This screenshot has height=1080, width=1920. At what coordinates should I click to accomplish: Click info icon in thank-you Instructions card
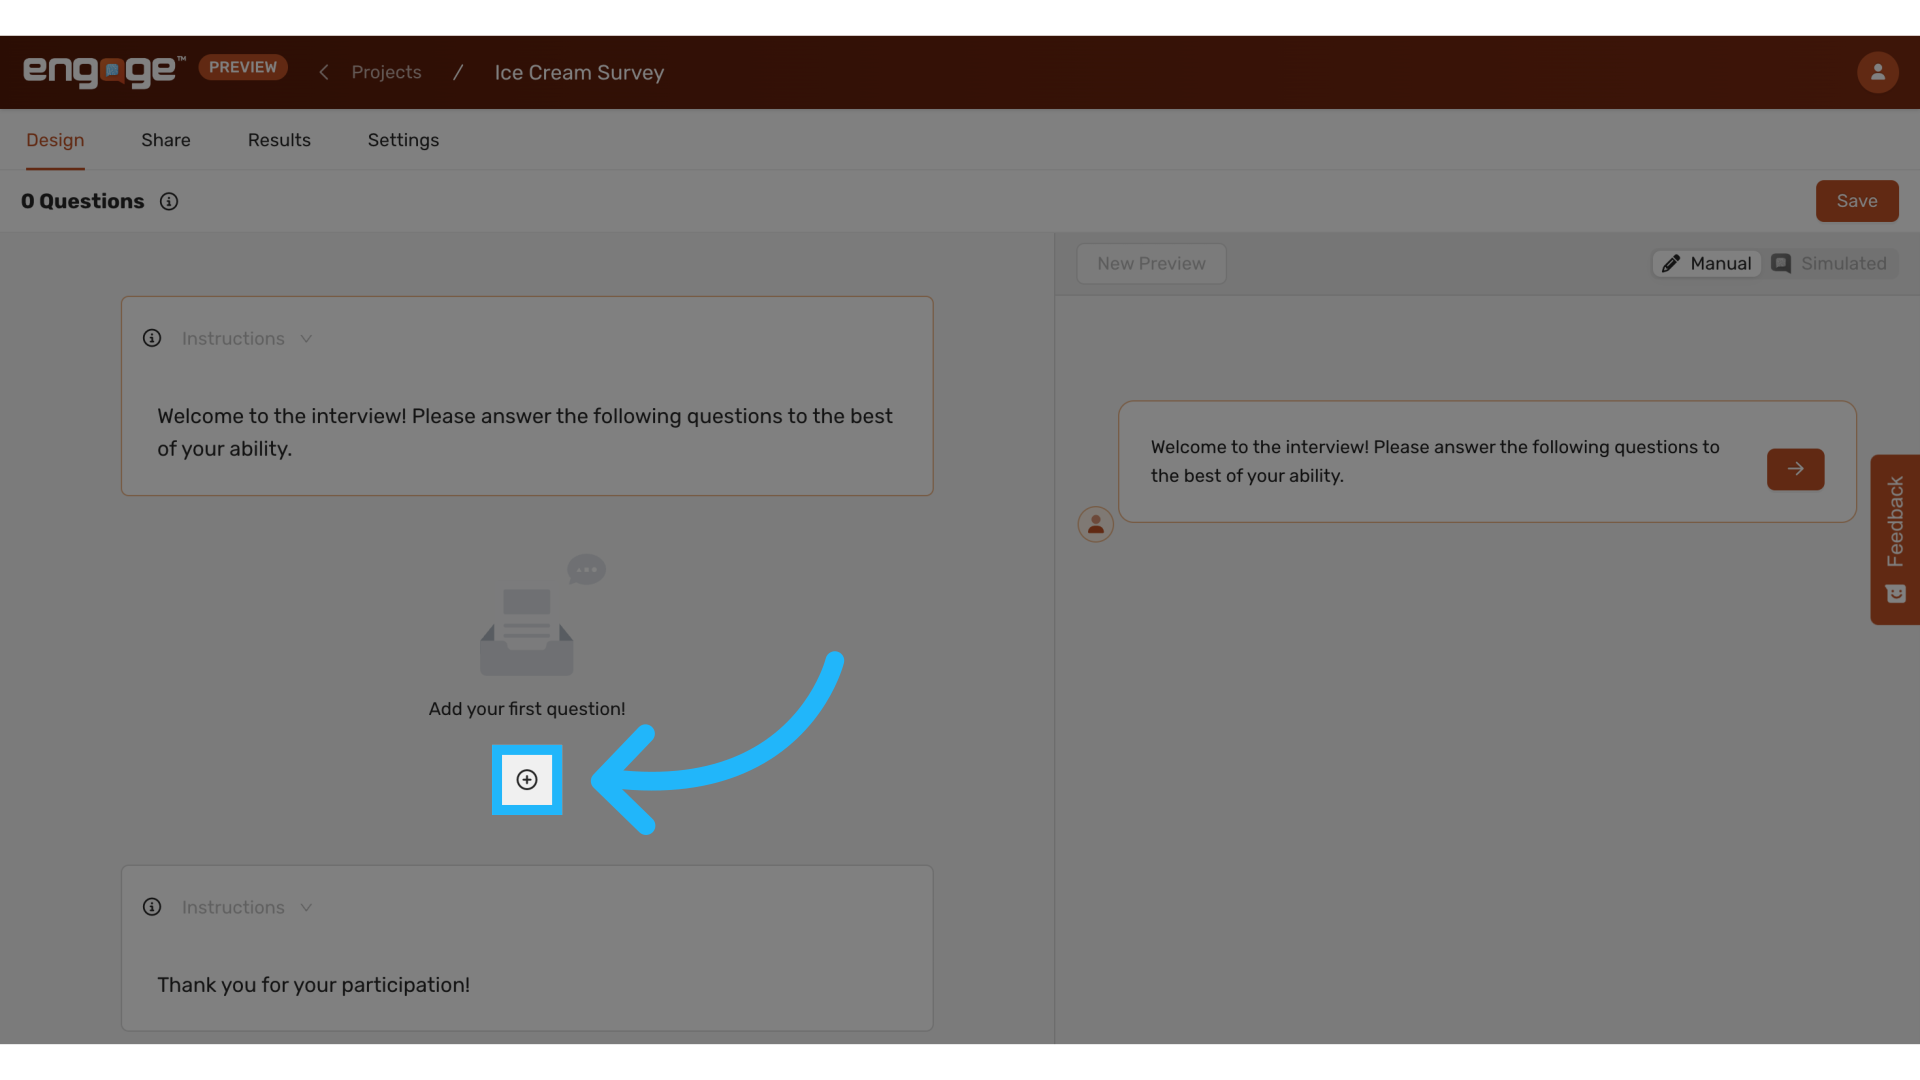(x=152, y=907)
